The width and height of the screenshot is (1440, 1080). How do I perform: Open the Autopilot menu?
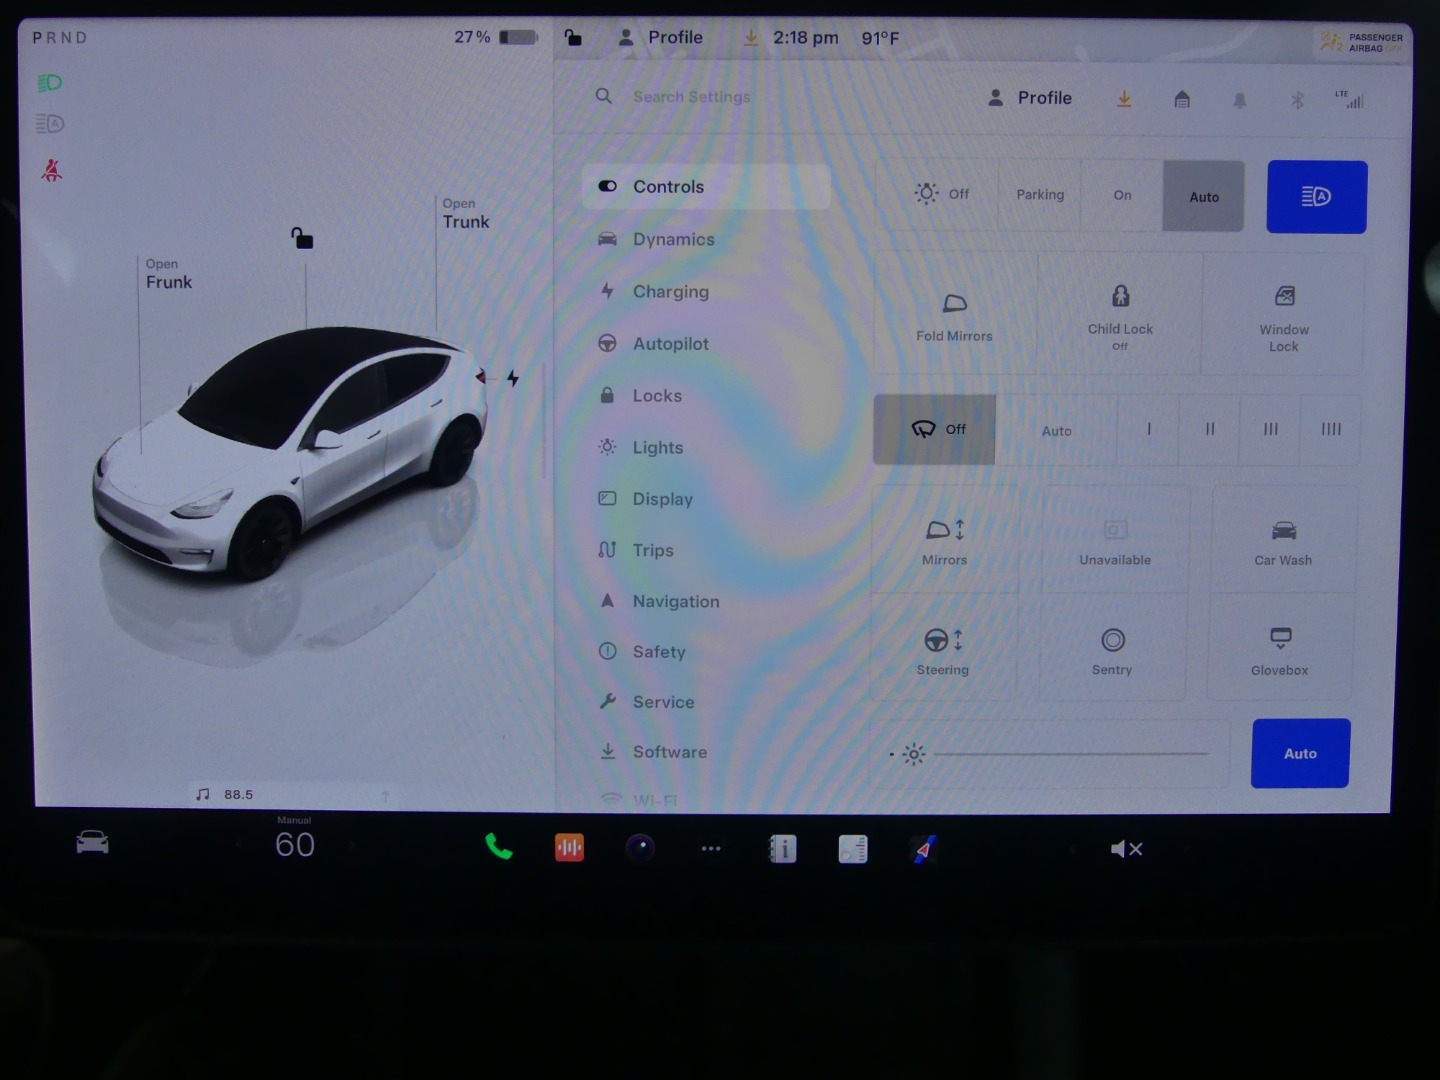click(653, 343)
